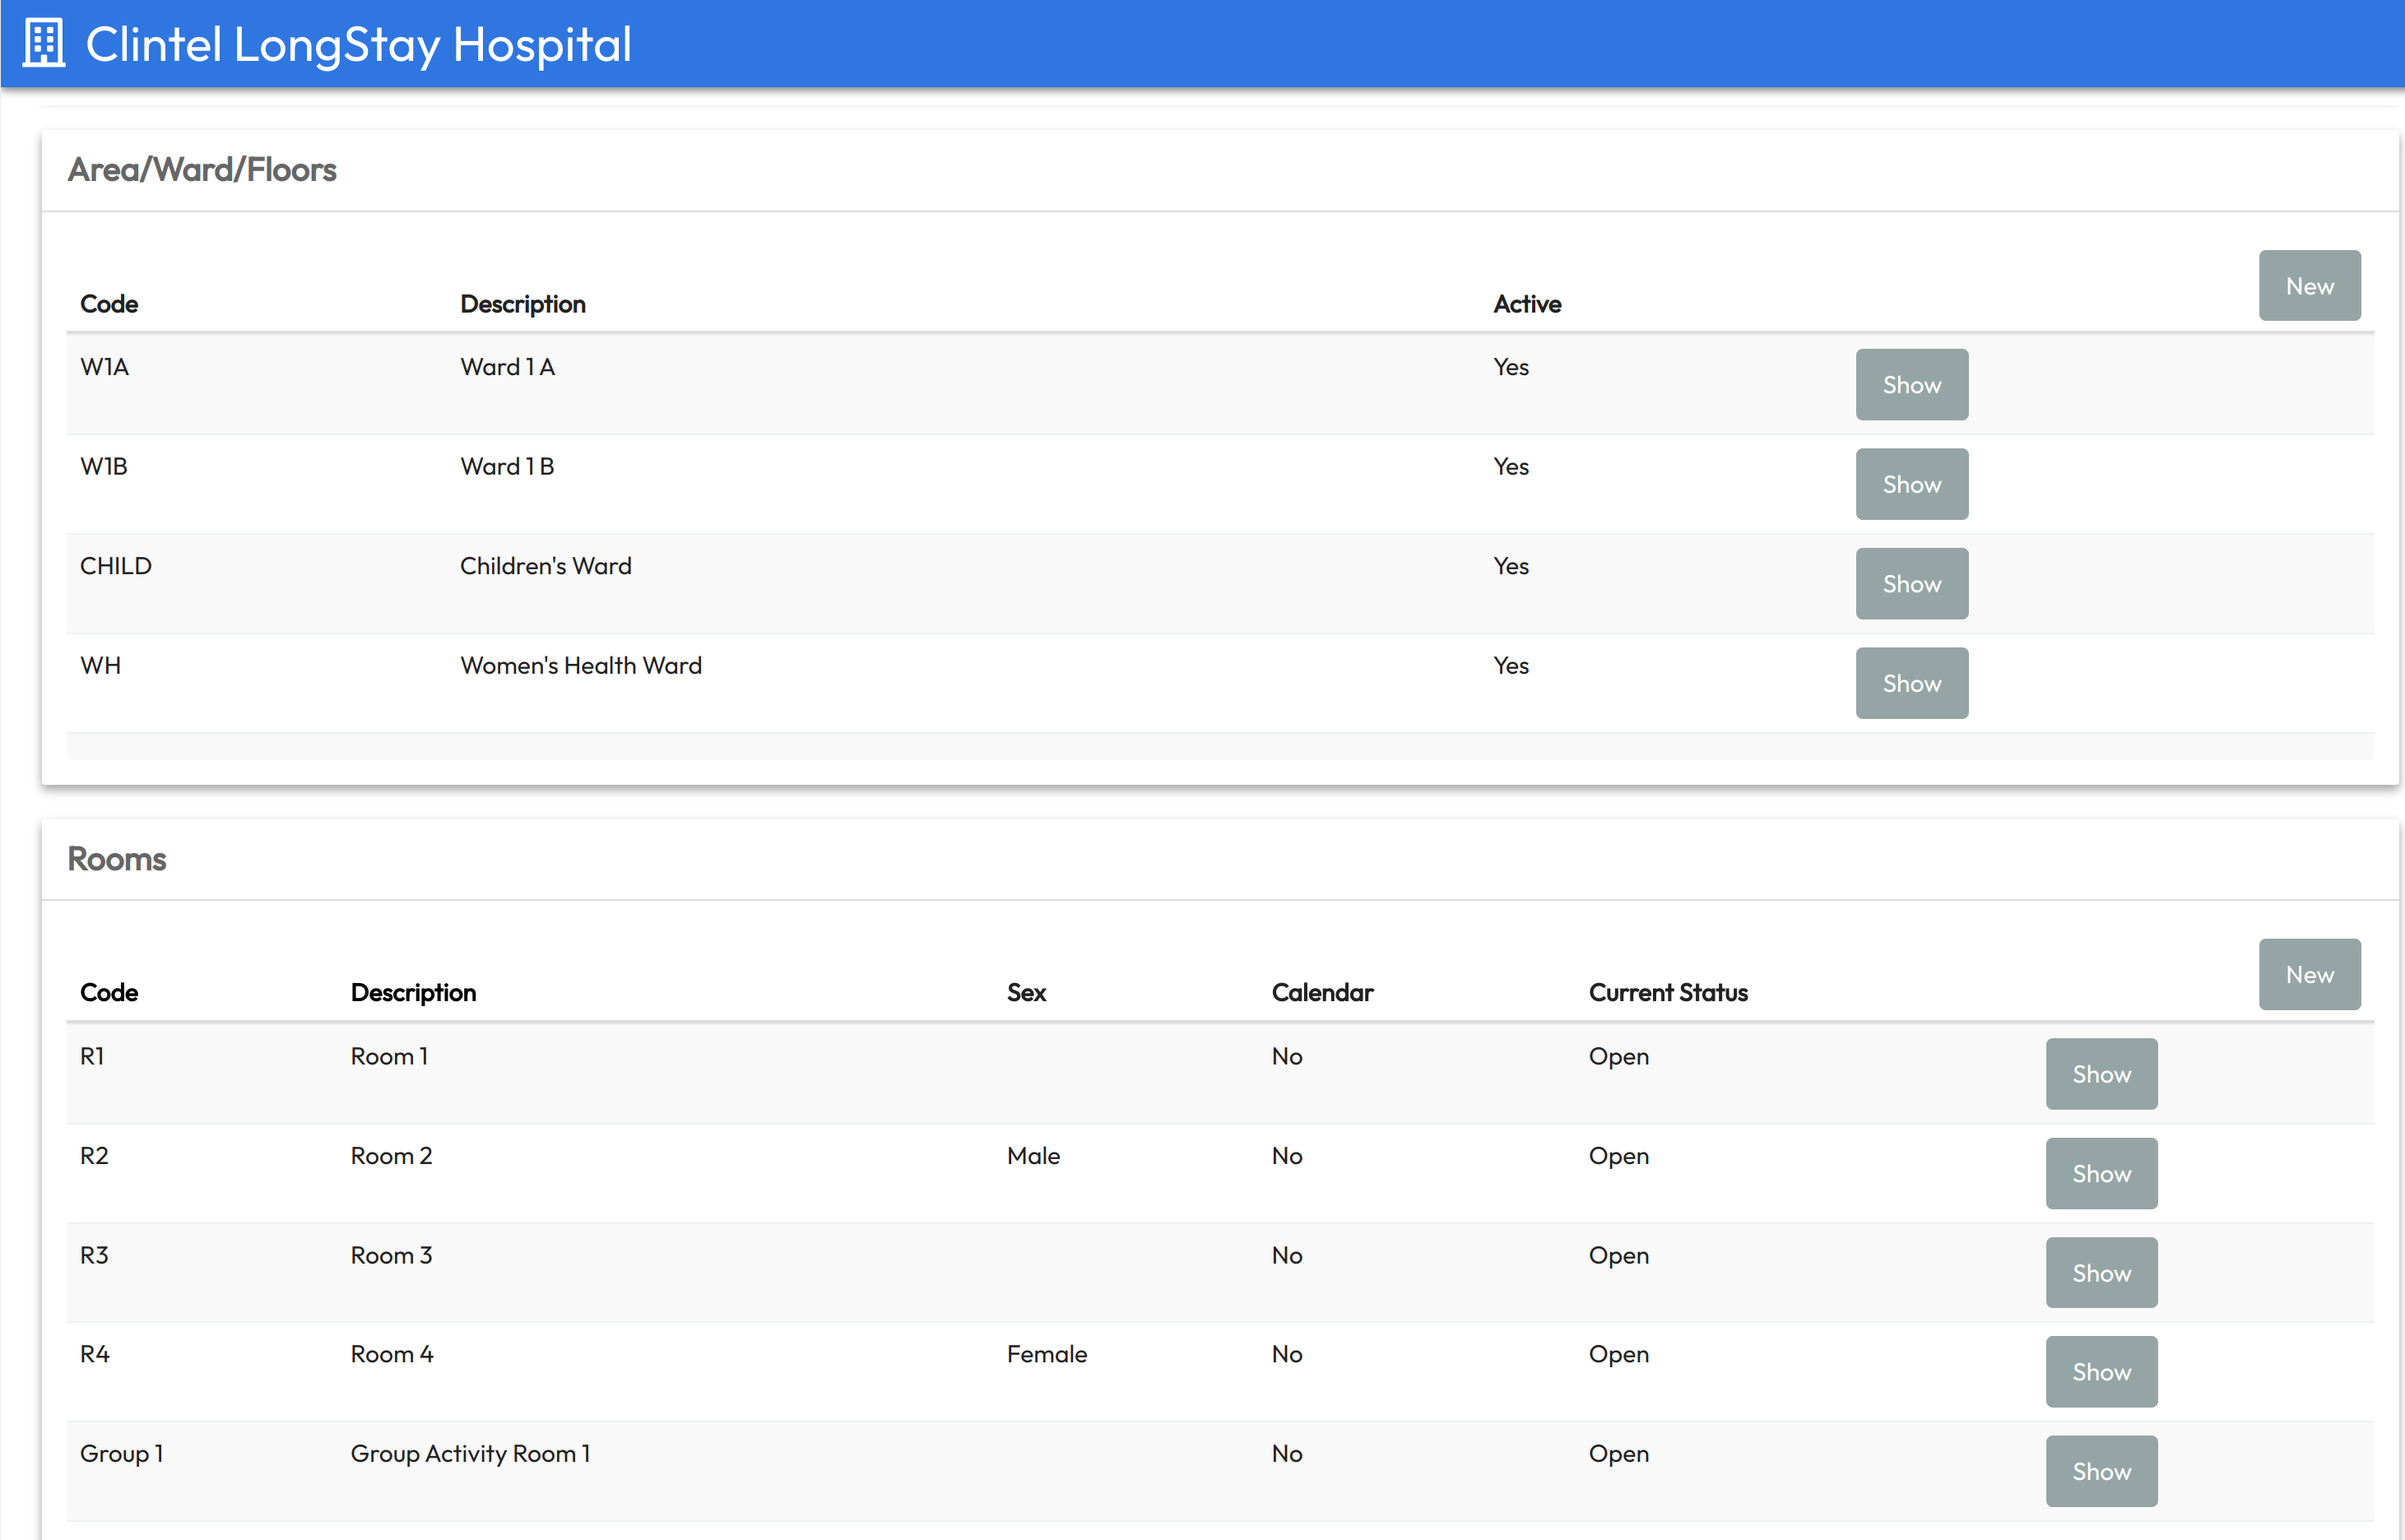Click the hospital building icon
Screen dimensions: 2405x1540
pyautogui.click(x=44, y=44)
